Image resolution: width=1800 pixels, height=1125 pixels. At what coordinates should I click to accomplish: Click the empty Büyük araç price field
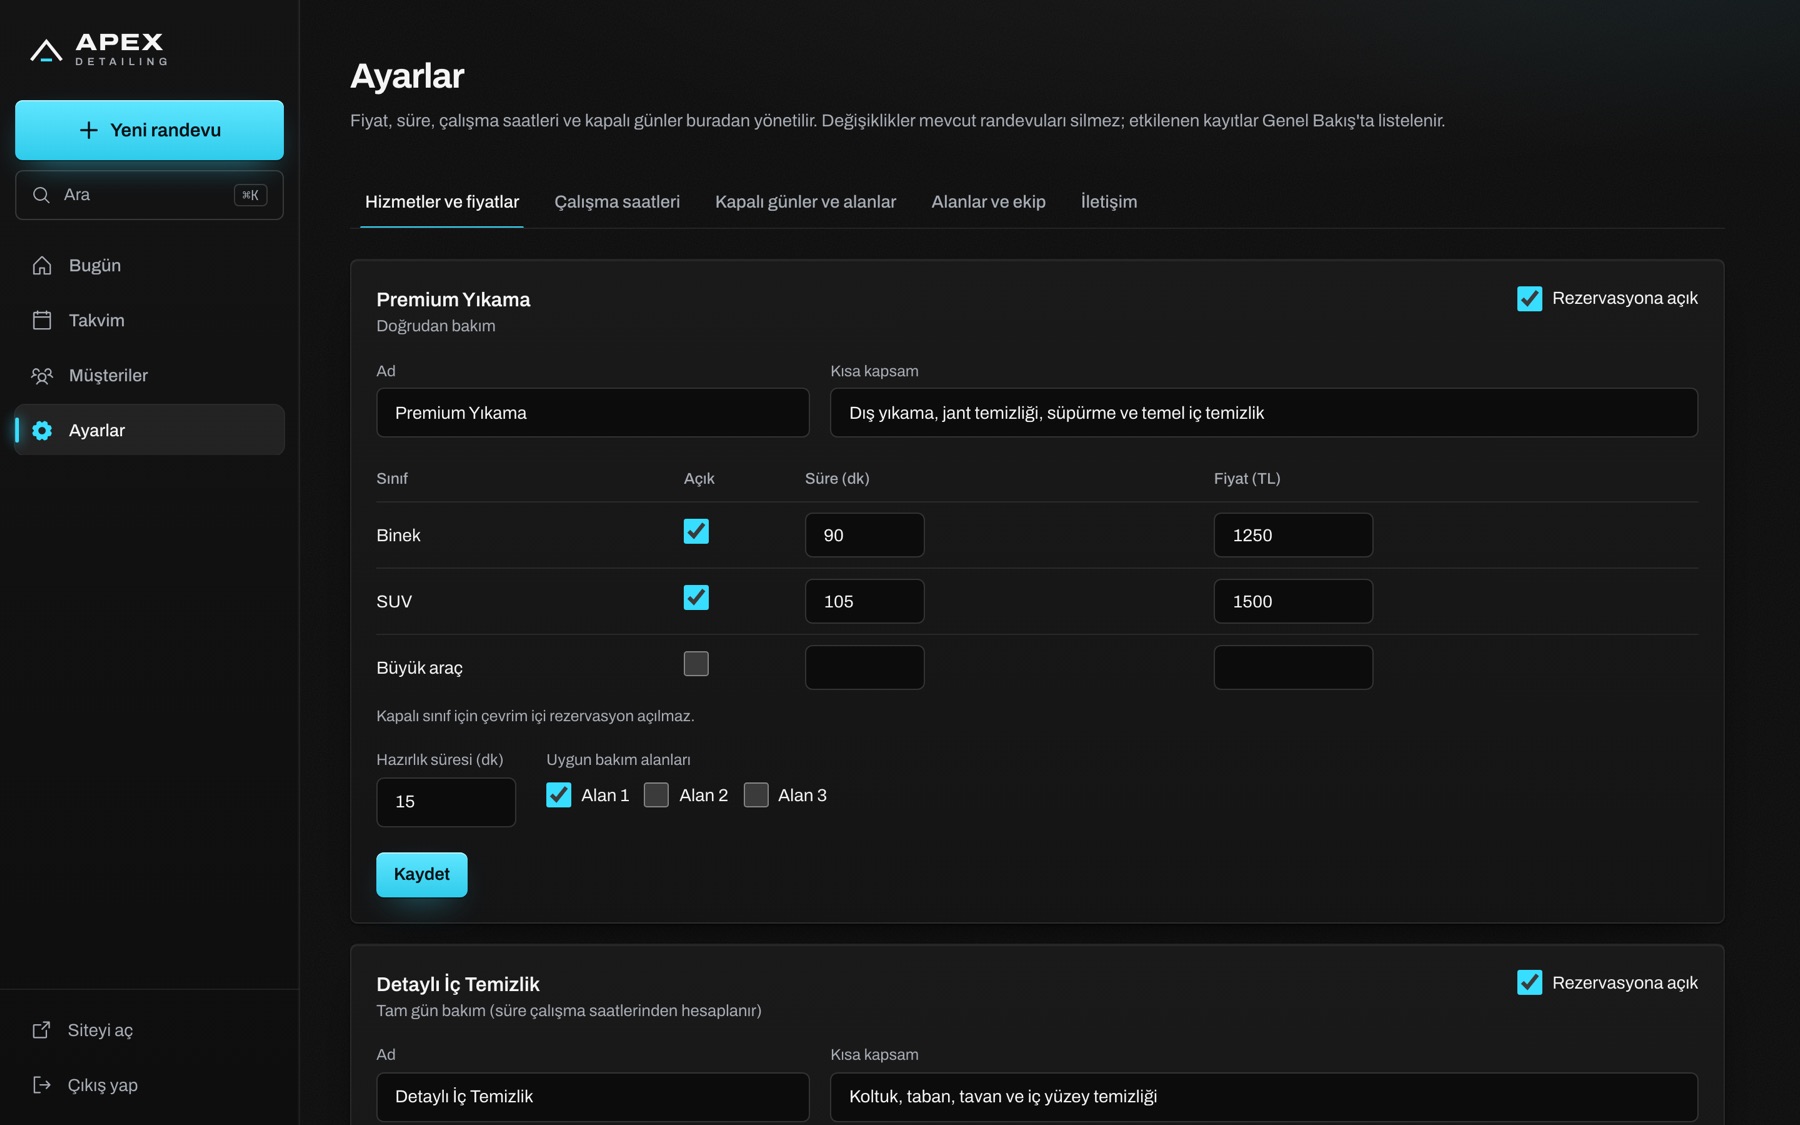1293,667
